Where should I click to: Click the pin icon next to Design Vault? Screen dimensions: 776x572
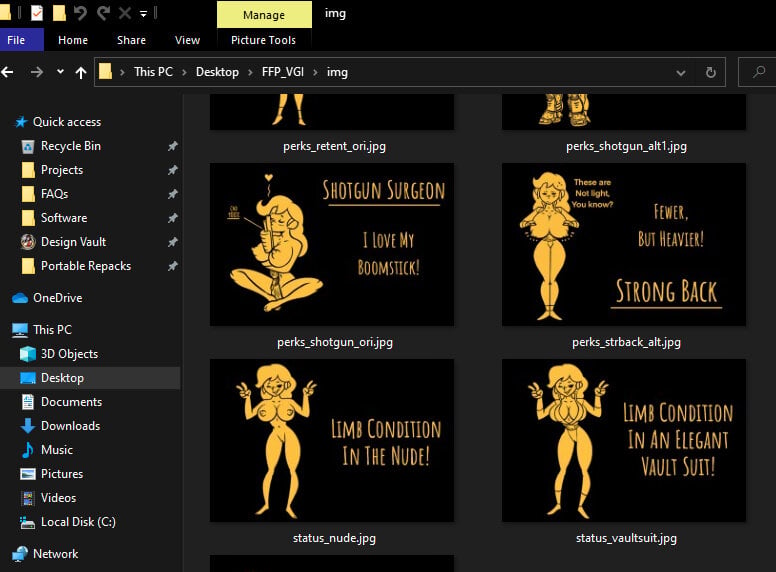172,241
